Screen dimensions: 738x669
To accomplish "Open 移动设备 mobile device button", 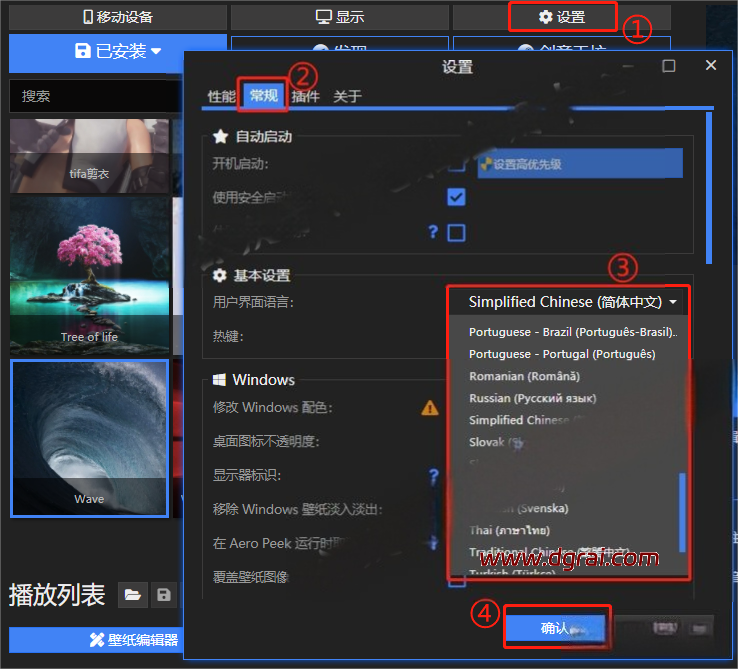I will [x=117, y=17].
